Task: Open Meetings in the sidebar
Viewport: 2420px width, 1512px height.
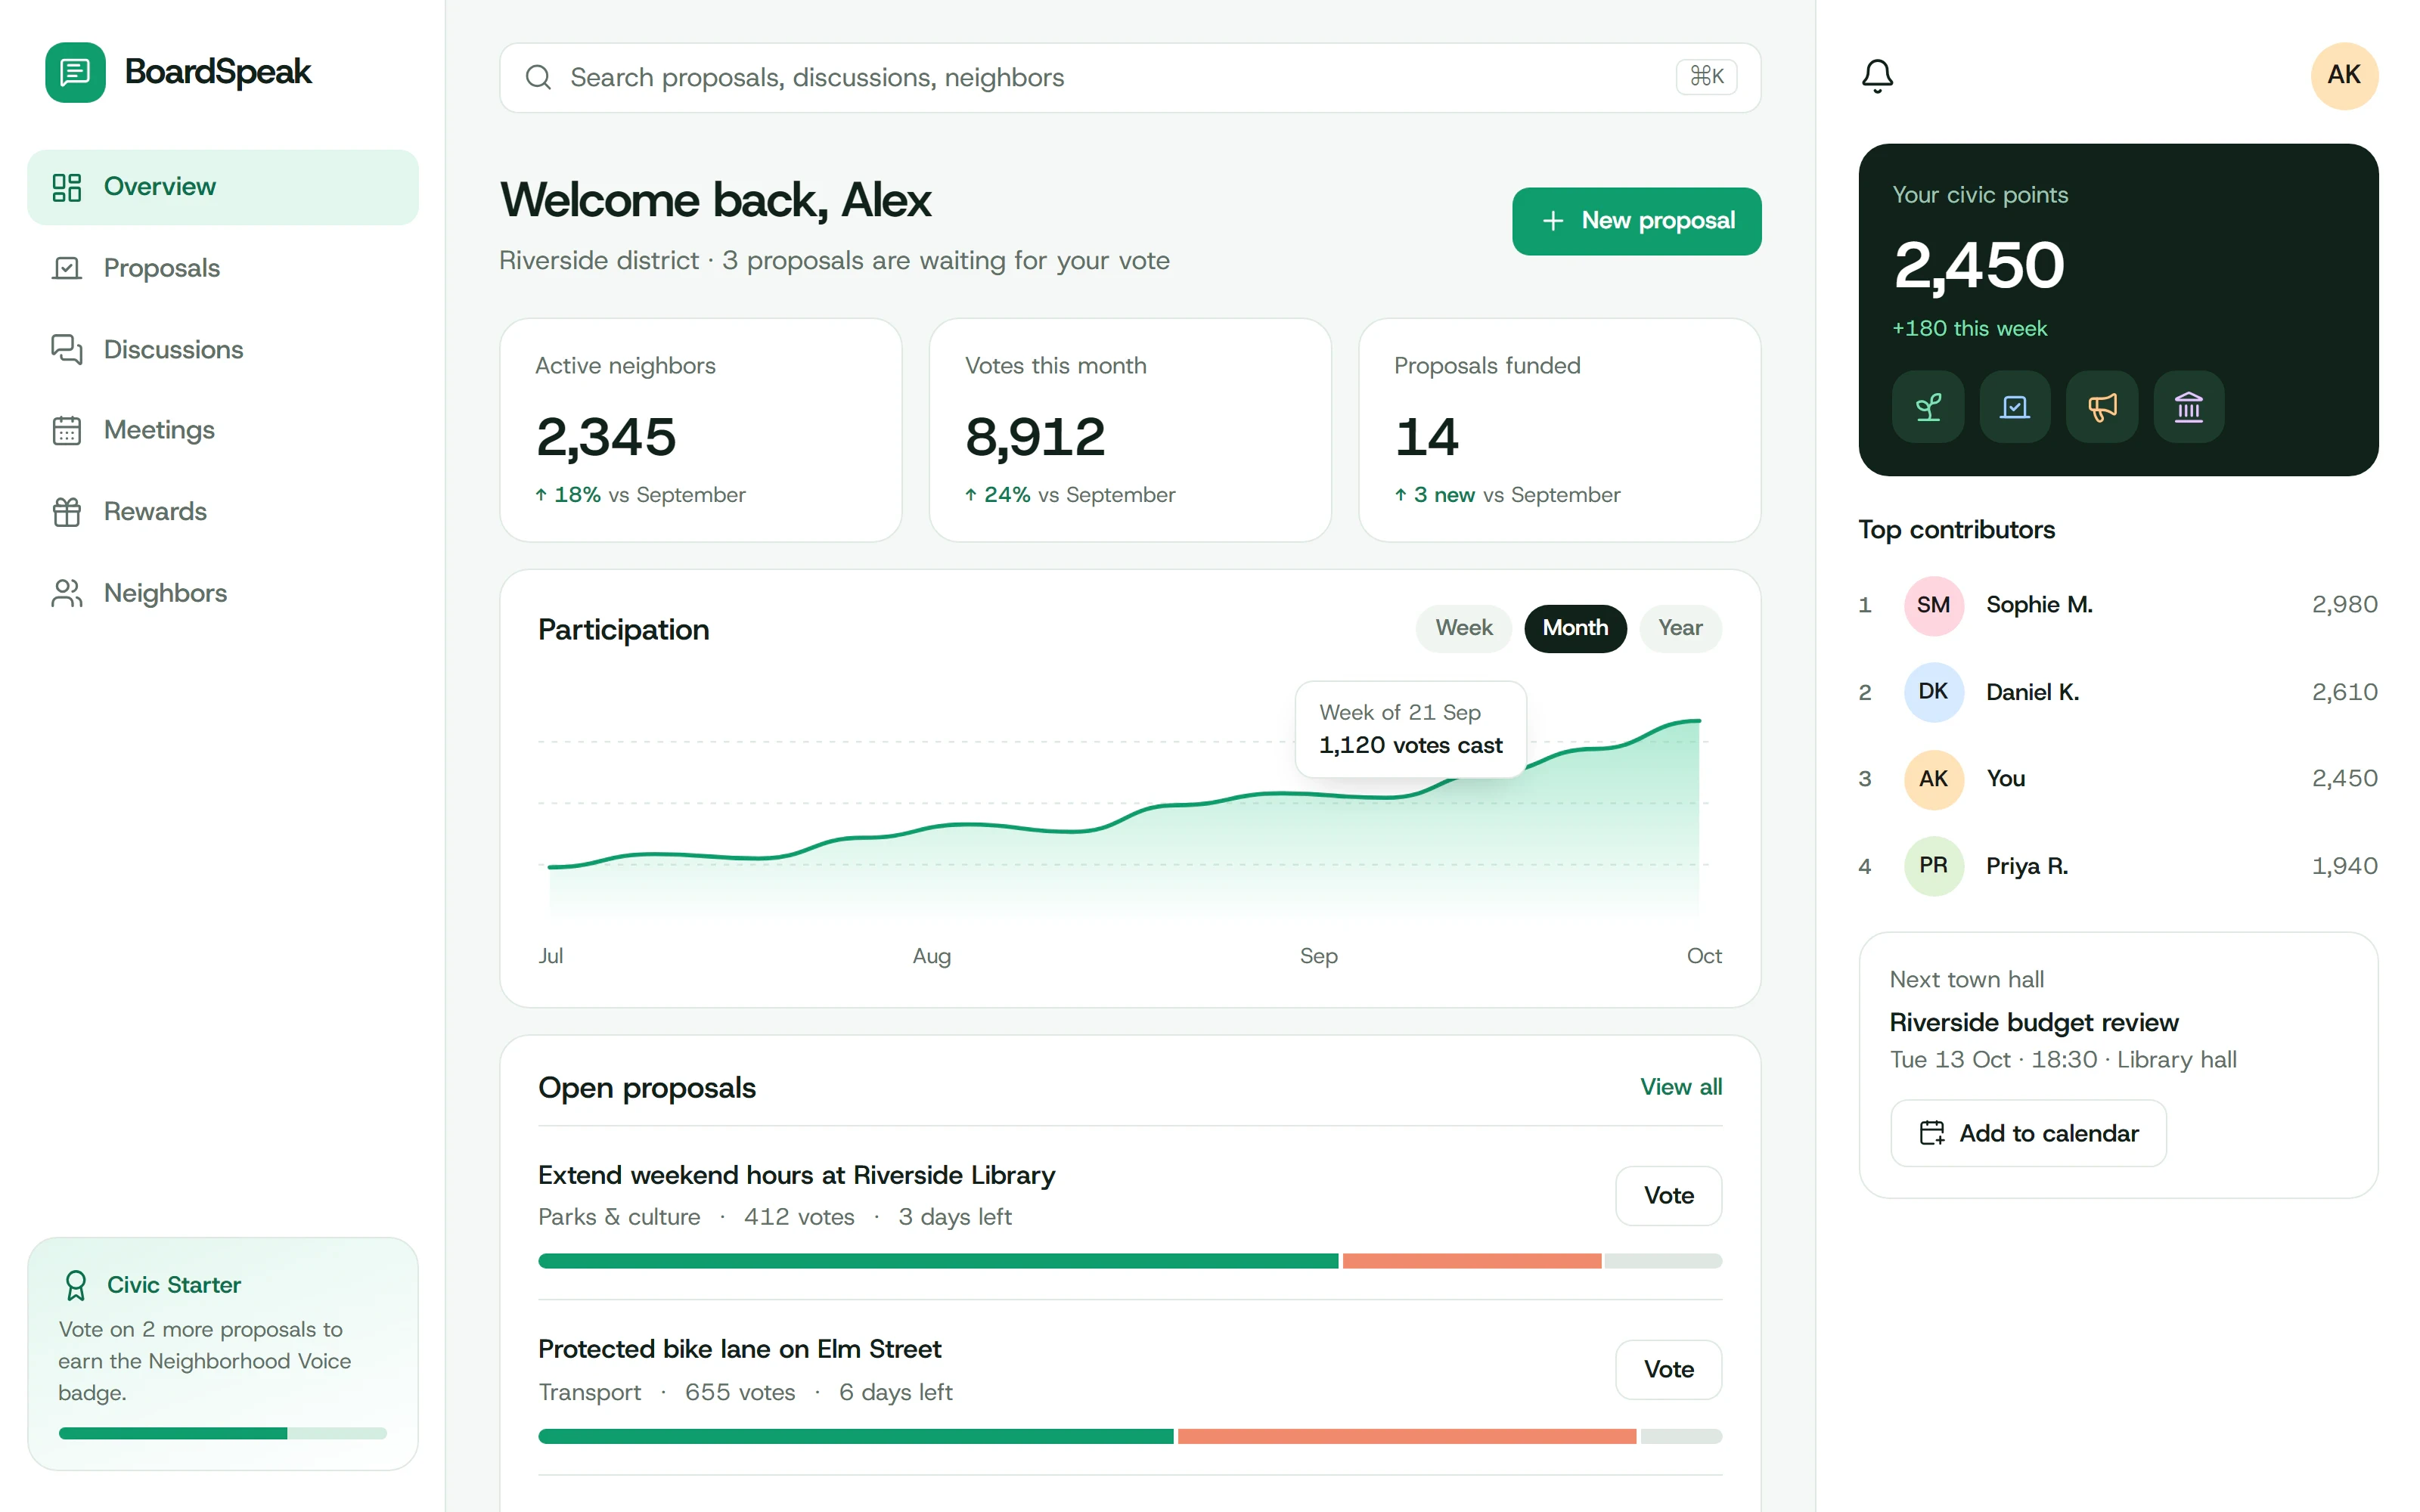Action: 223,430
